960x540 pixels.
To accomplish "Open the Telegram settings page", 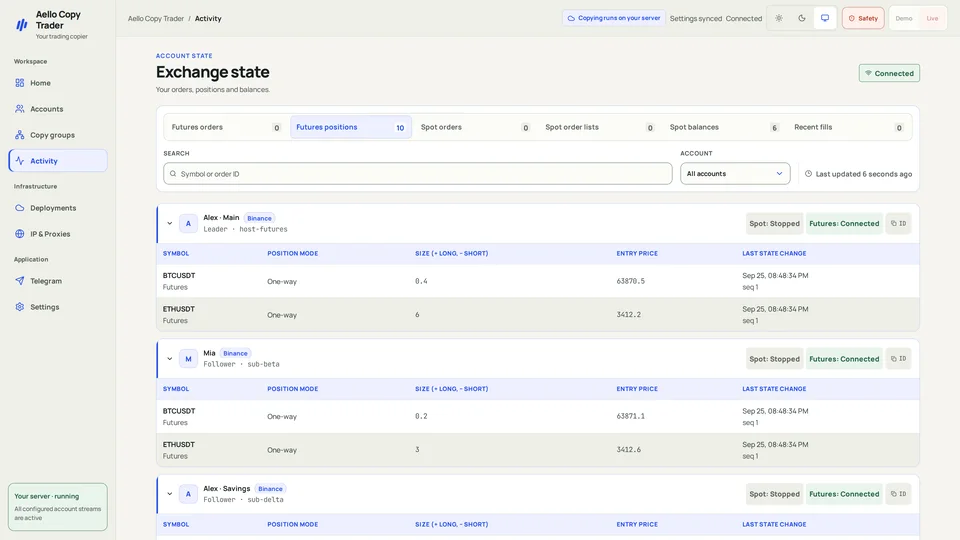I will 58,281.
